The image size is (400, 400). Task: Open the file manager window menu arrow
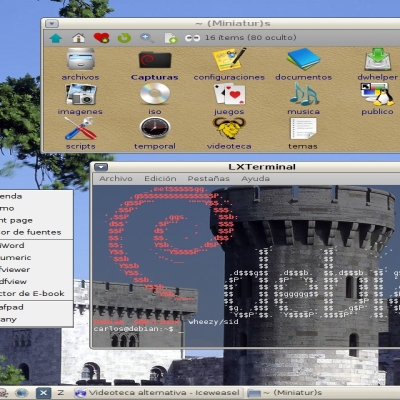[52, 24]
